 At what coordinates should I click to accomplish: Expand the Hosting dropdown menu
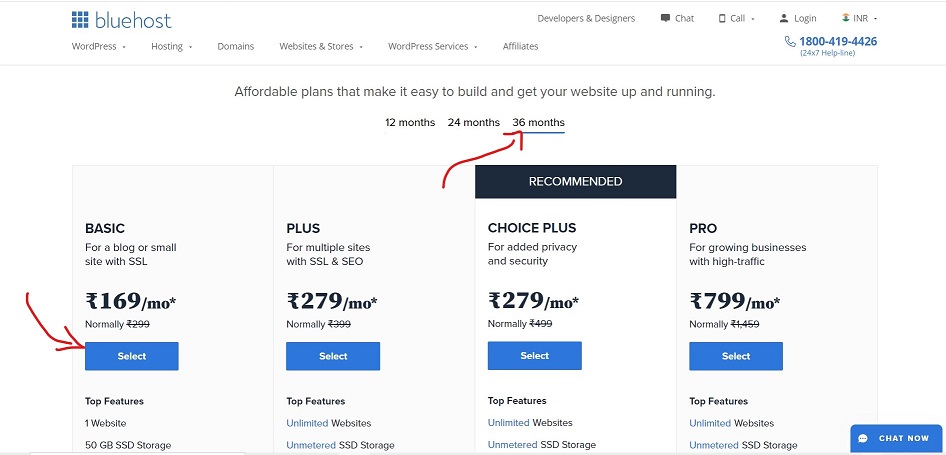point(172,46)
